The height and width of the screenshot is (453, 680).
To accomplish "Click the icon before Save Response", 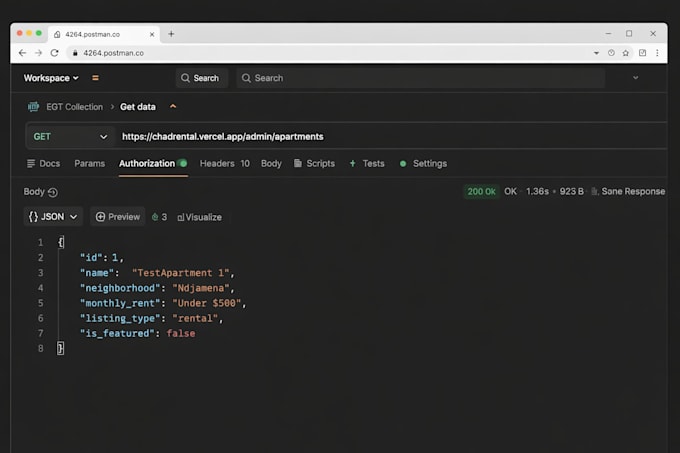I will point(595,191).
